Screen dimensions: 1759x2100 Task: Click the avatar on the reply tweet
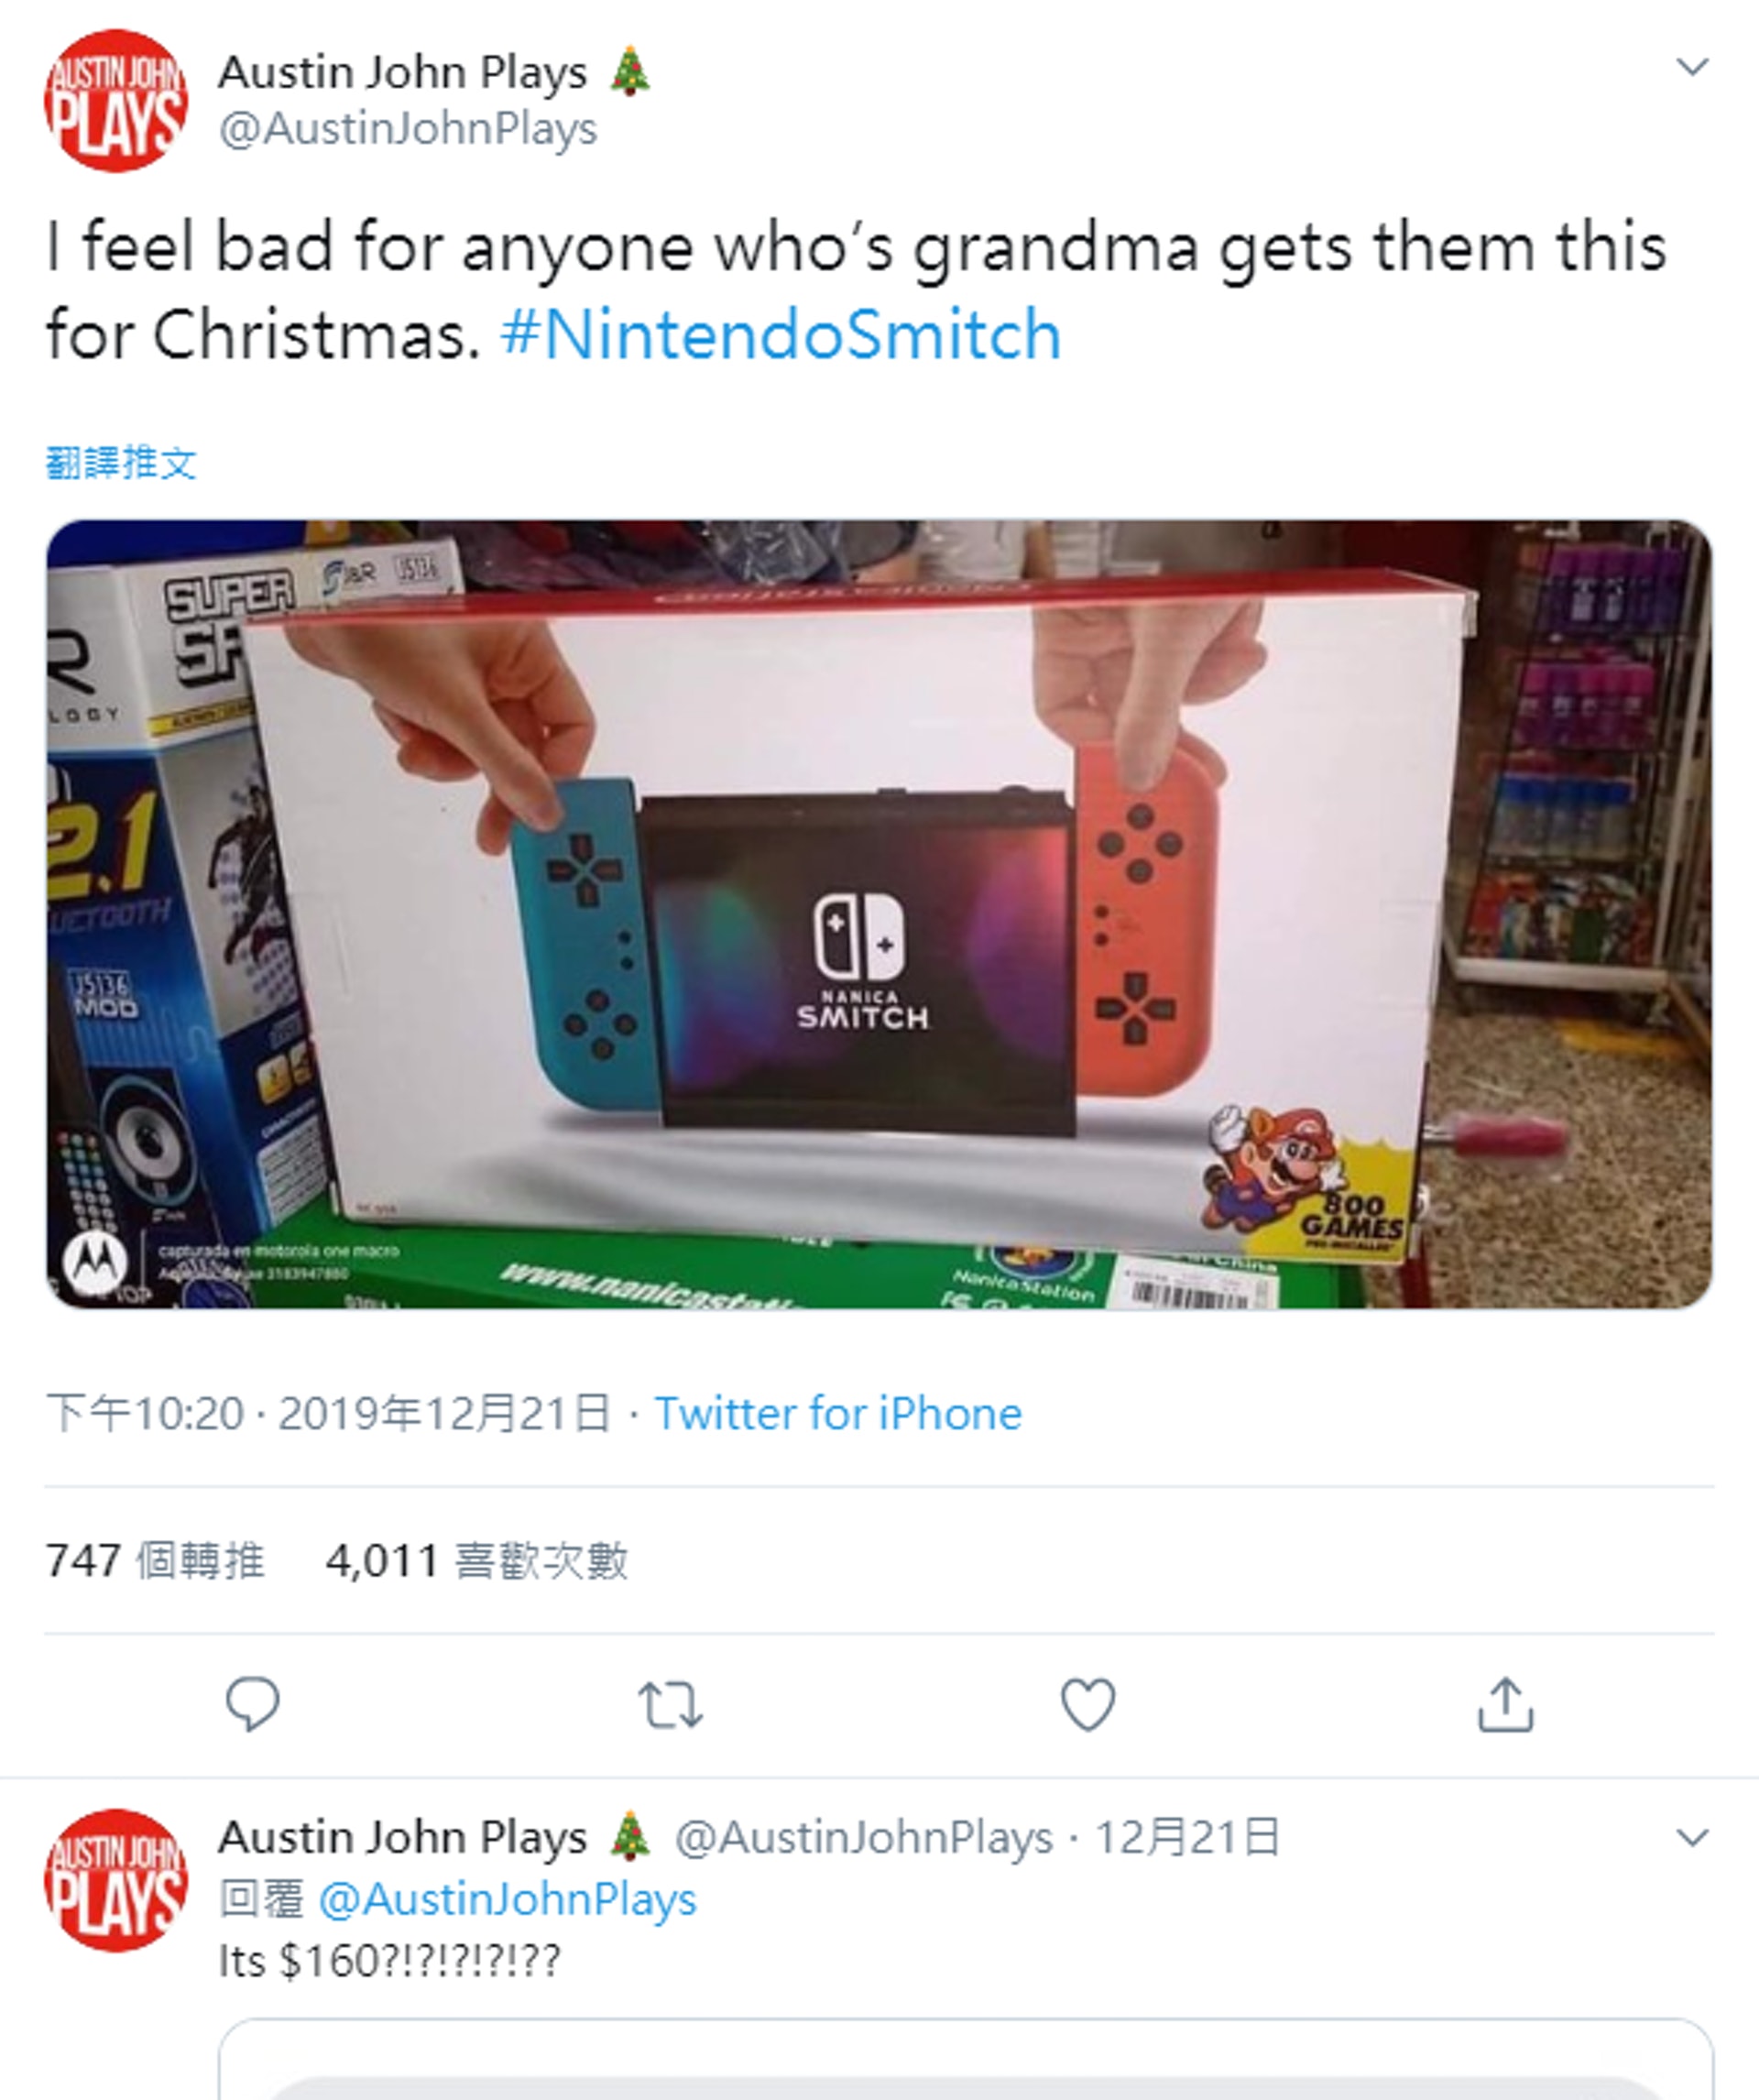point(116,1880)
